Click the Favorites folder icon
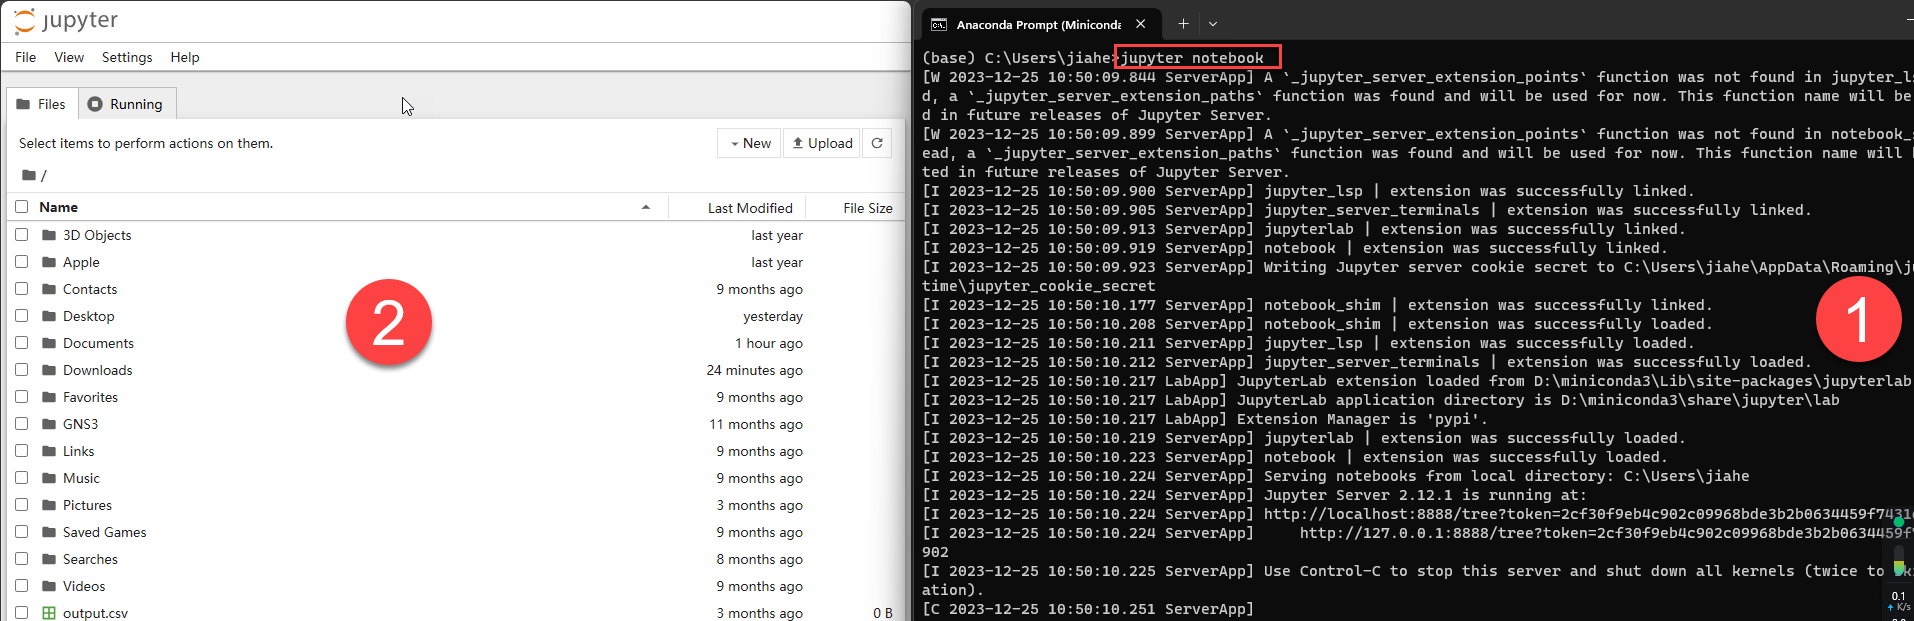 click(49, 397)
